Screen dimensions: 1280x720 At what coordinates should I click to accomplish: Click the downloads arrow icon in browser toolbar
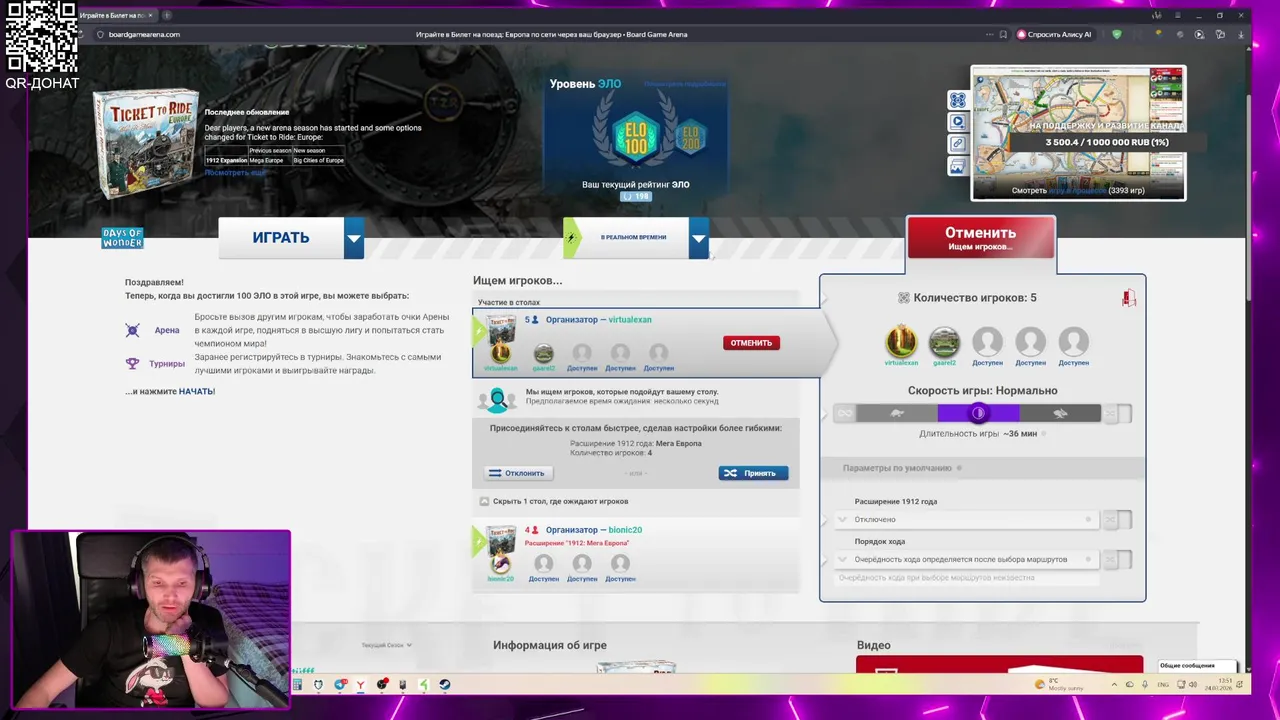(x=1240, y=34)
